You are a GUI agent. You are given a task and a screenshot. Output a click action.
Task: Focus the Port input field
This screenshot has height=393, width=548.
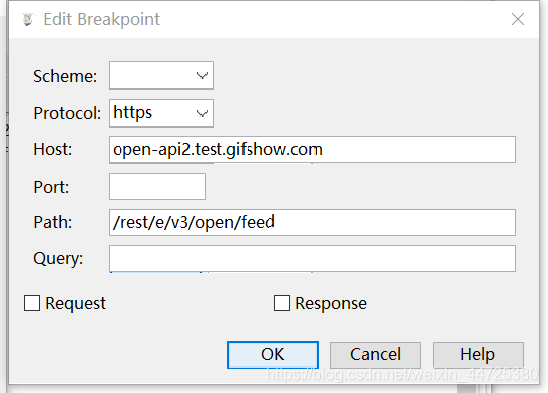157,186
